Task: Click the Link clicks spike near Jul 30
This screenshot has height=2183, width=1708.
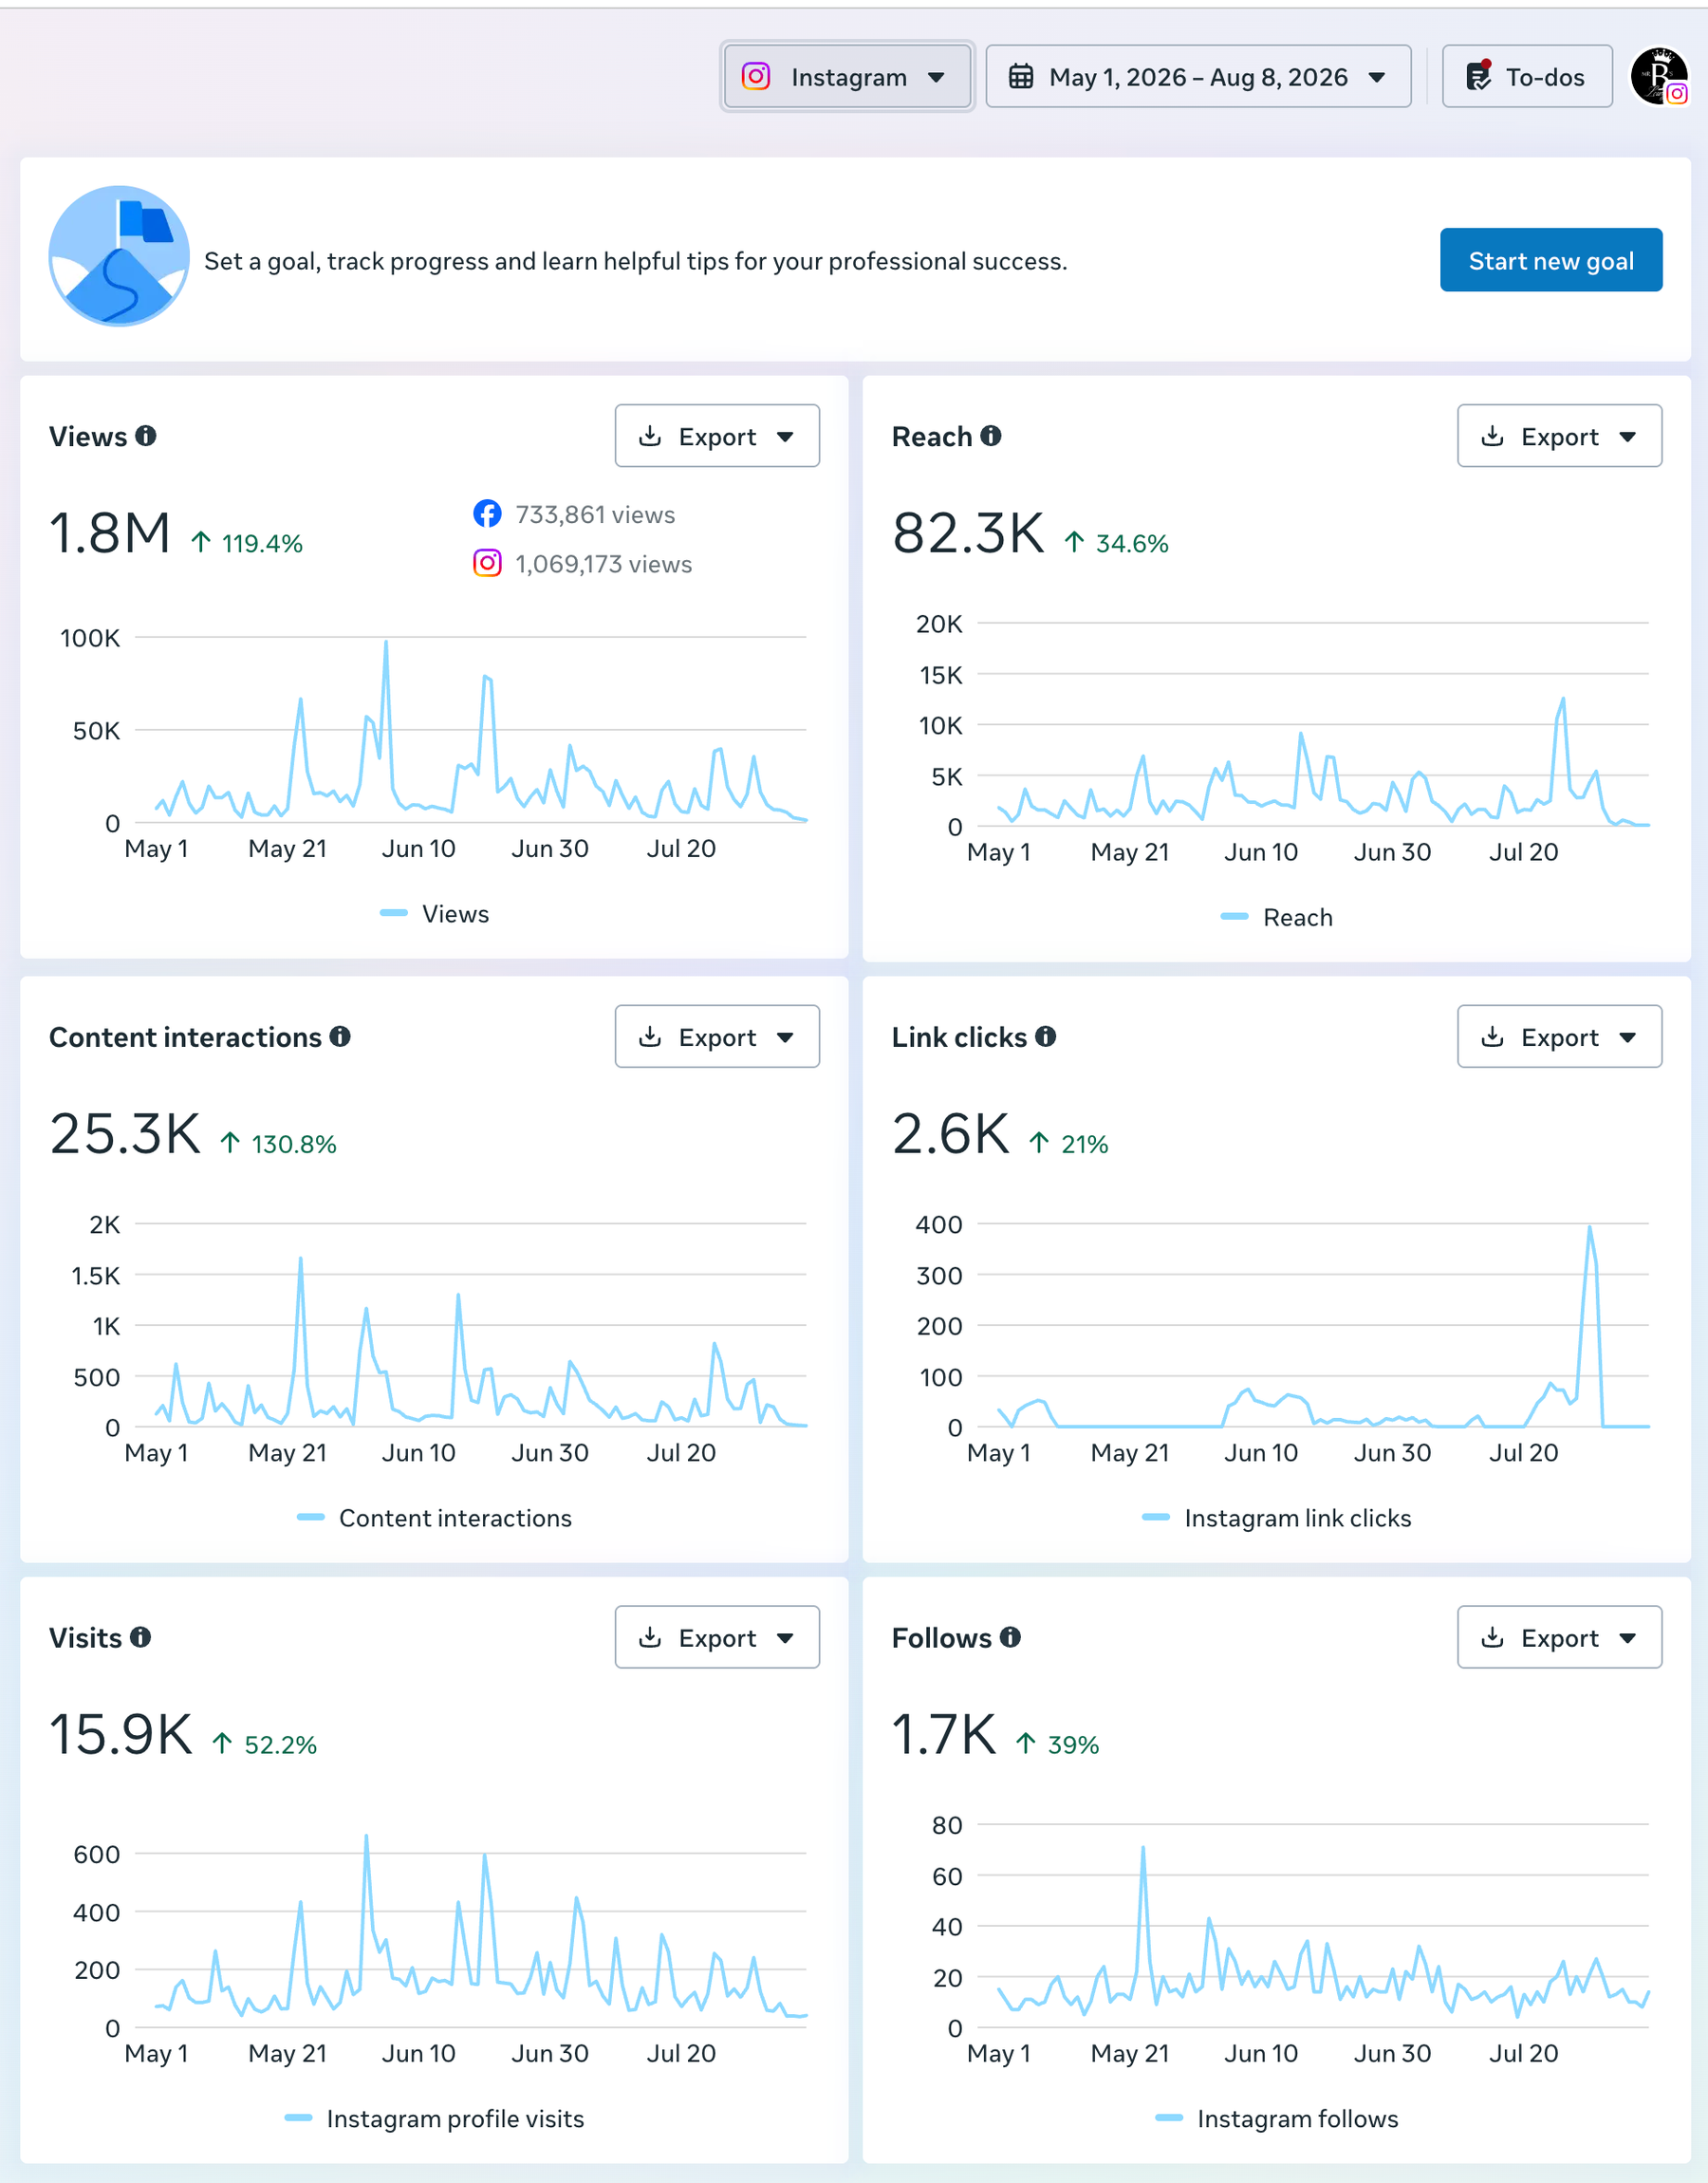Action: pos(1589,1227)
